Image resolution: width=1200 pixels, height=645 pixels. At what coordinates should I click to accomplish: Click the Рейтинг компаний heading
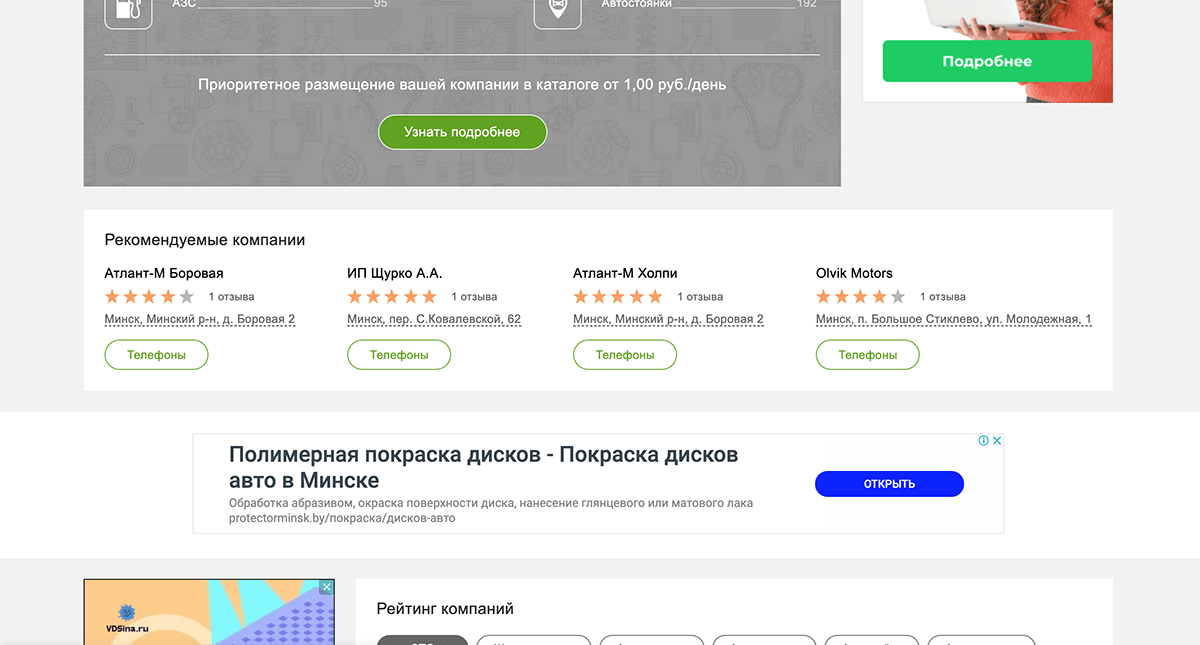tap(445, 608)
